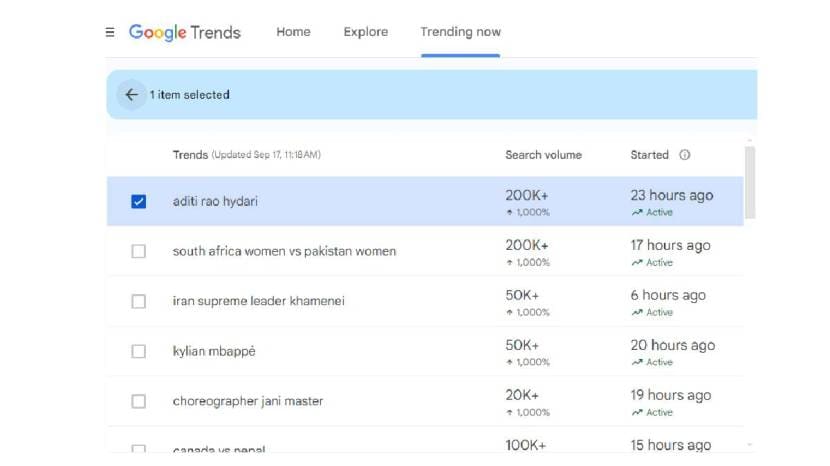The height and width of the screenshot is (466, 830).
Task: Click the up arrow icon under 50K+ for khamenei
Action: [510, 313]
